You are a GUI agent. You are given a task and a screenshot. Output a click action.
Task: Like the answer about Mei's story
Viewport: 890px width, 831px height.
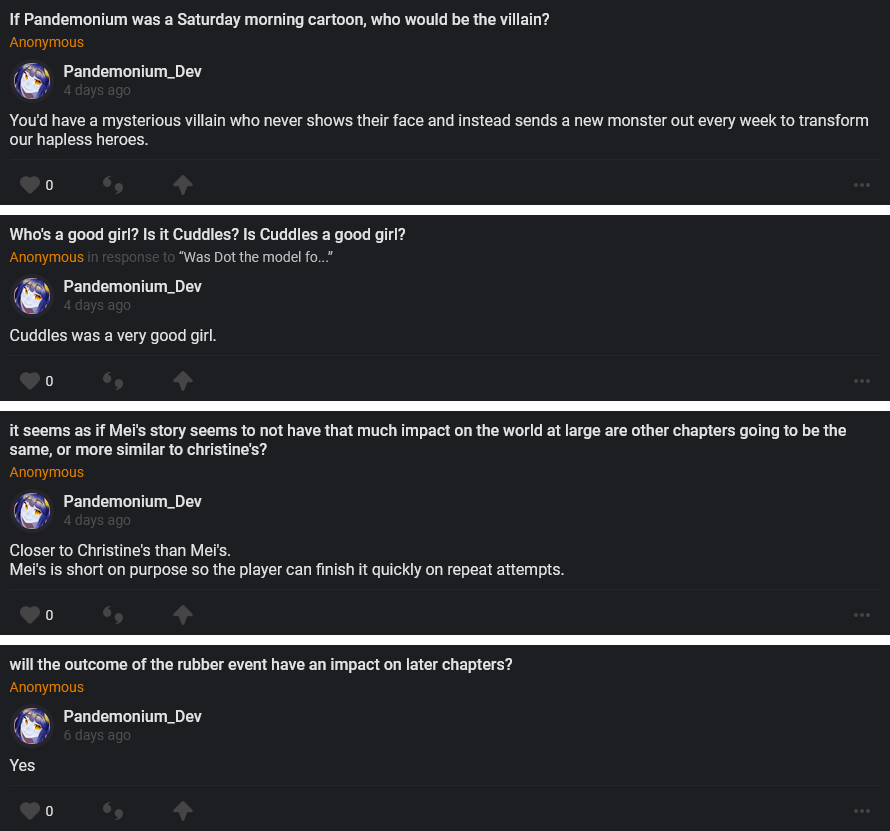coord(30,615)
